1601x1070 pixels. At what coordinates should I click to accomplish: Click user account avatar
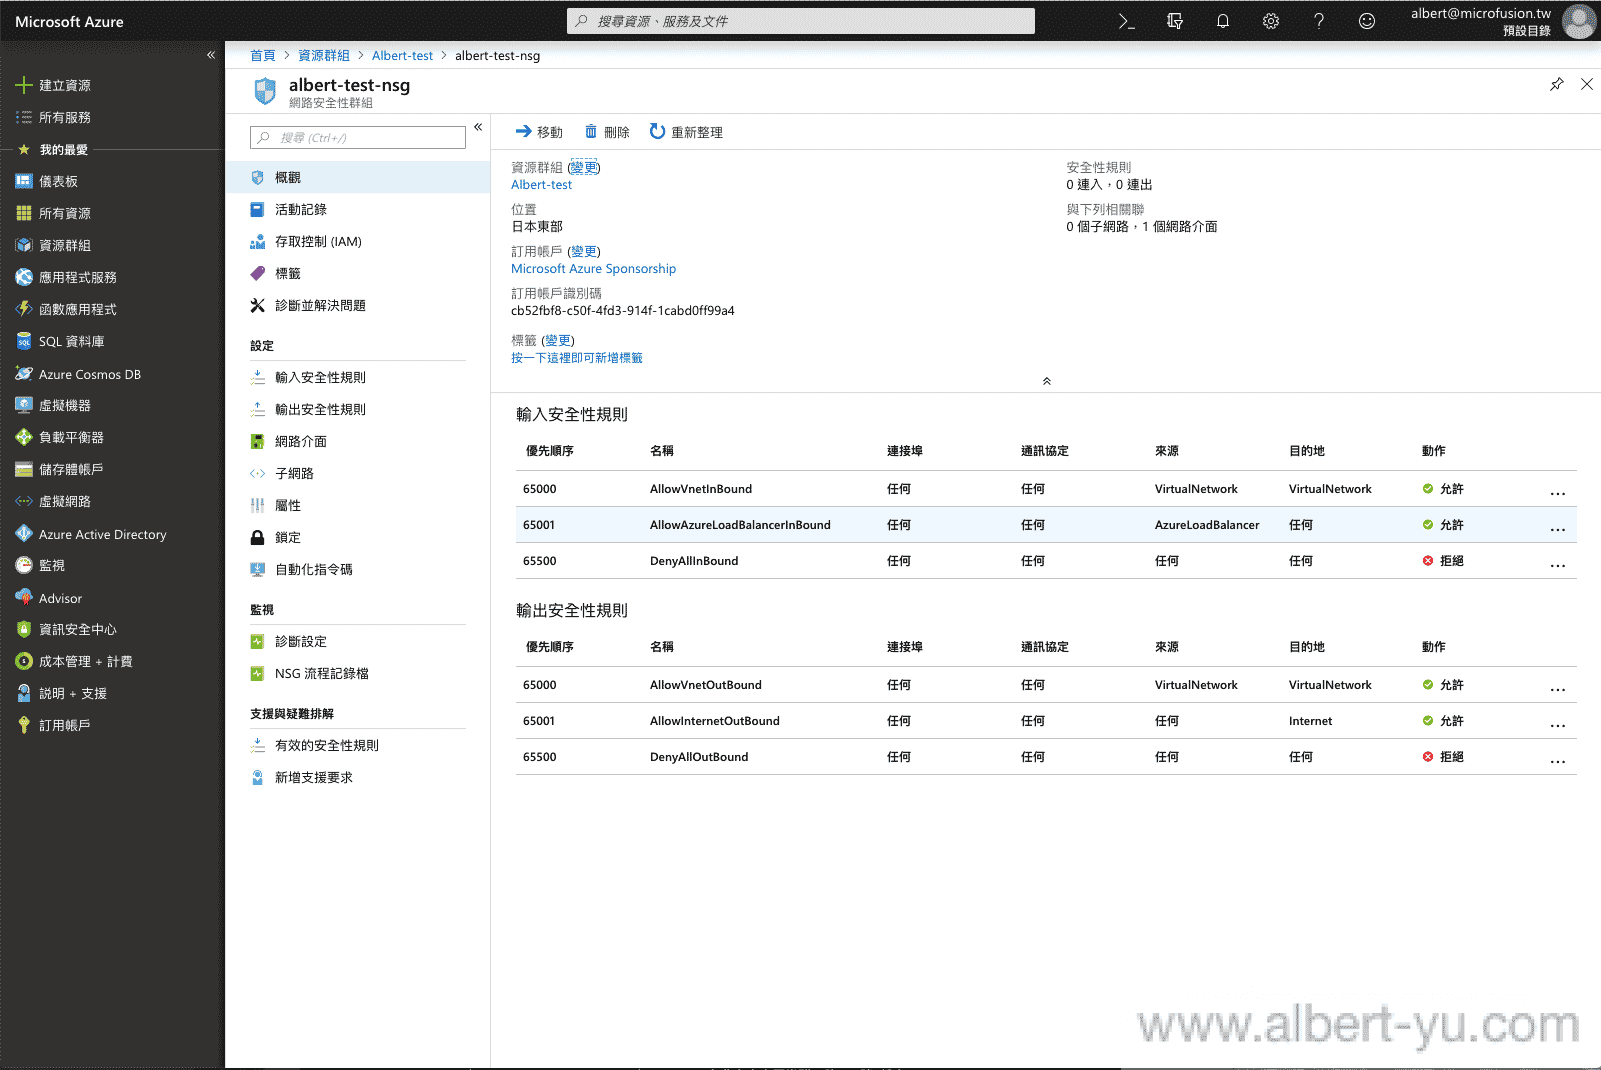(1580, 21)
